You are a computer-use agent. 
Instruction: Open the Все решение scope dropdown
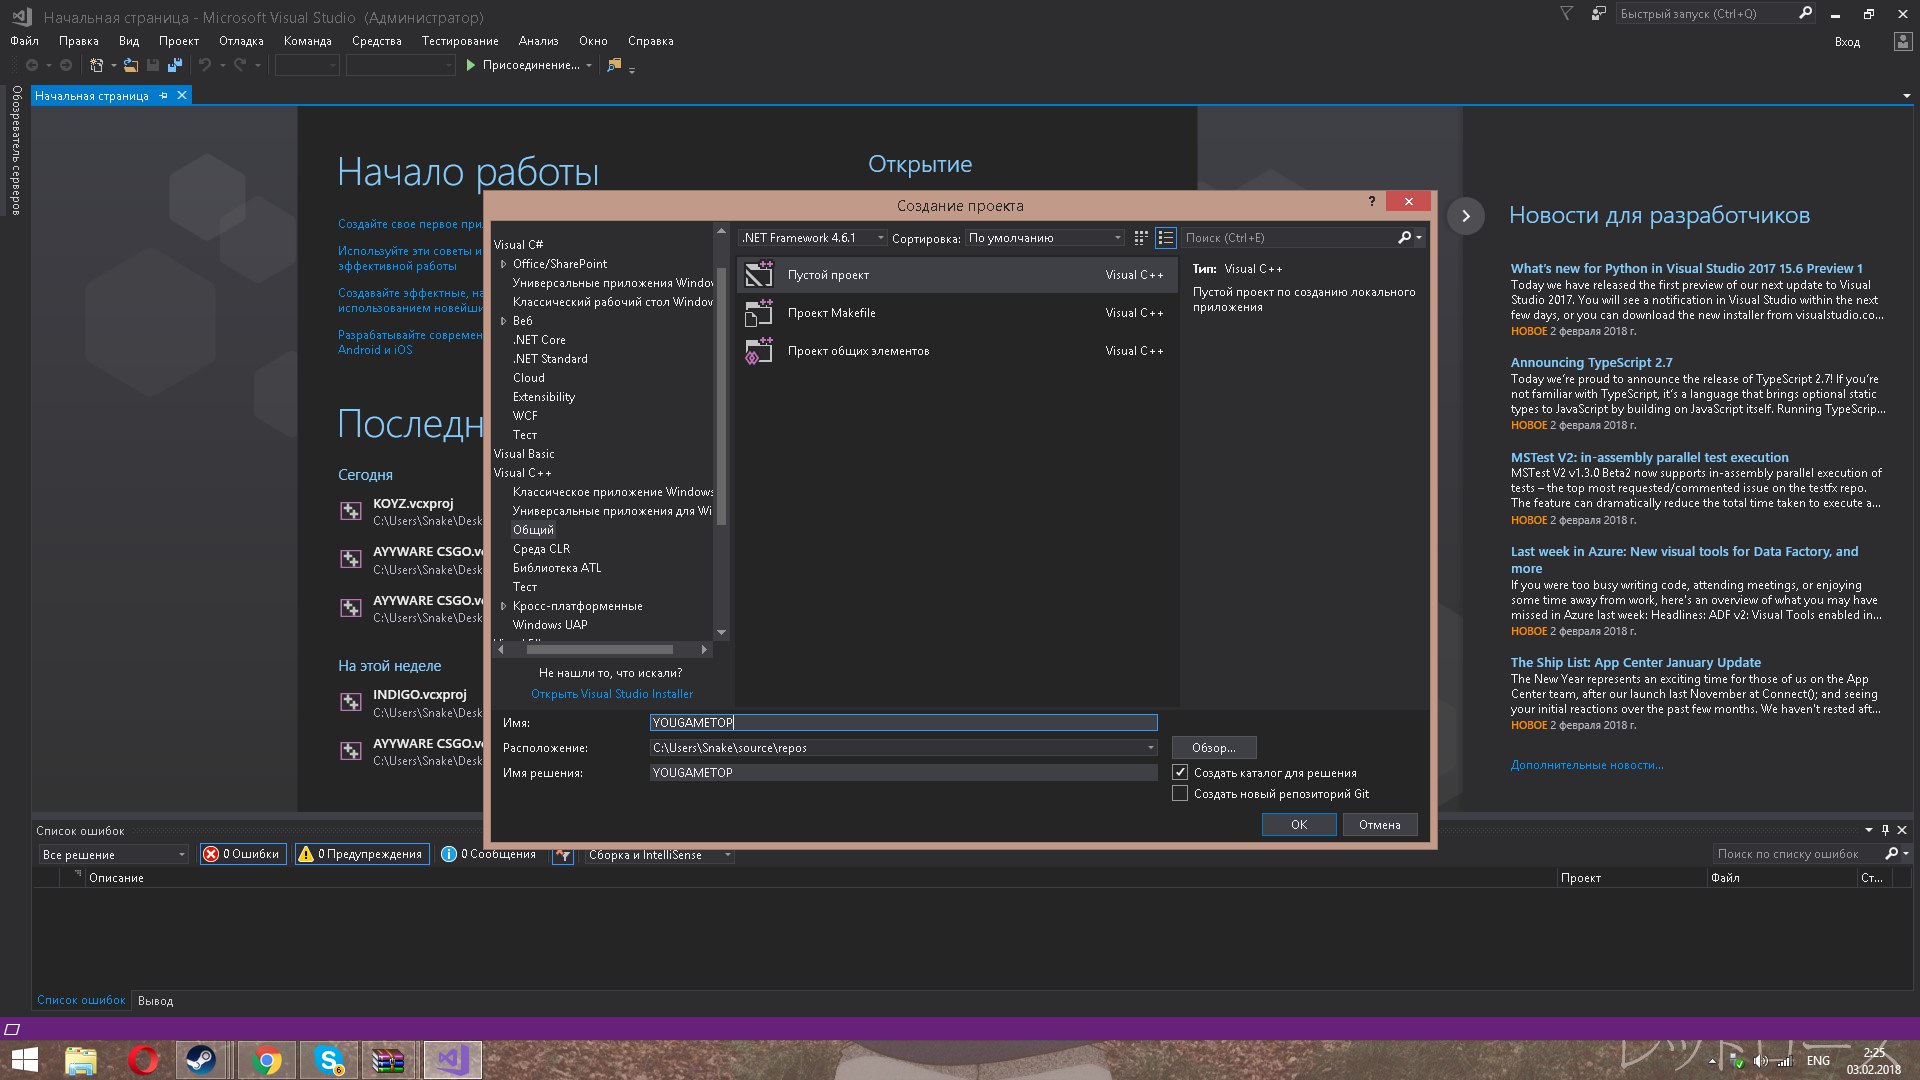tap(114, 855)
